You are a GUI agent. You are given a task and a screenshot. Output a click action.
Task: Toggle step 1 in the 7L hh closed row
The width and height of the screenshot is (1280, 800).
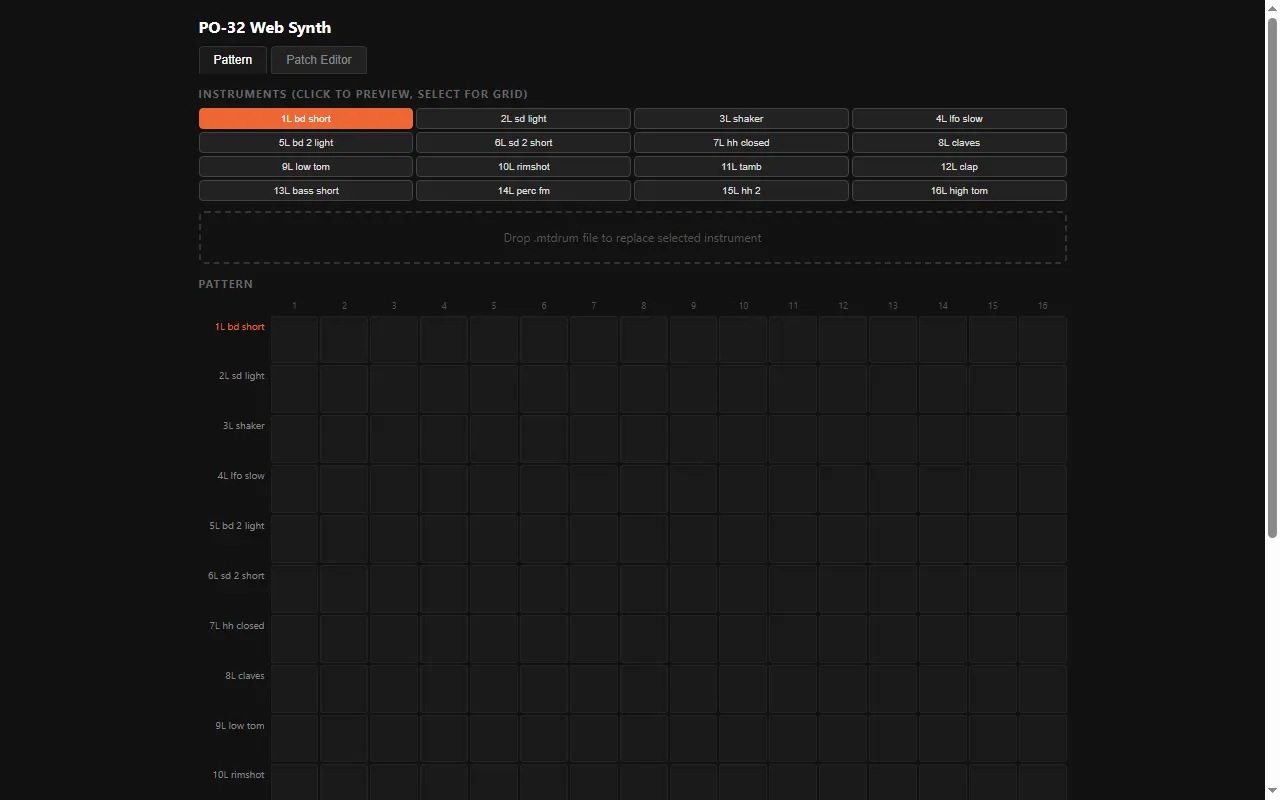pos(294,639)
